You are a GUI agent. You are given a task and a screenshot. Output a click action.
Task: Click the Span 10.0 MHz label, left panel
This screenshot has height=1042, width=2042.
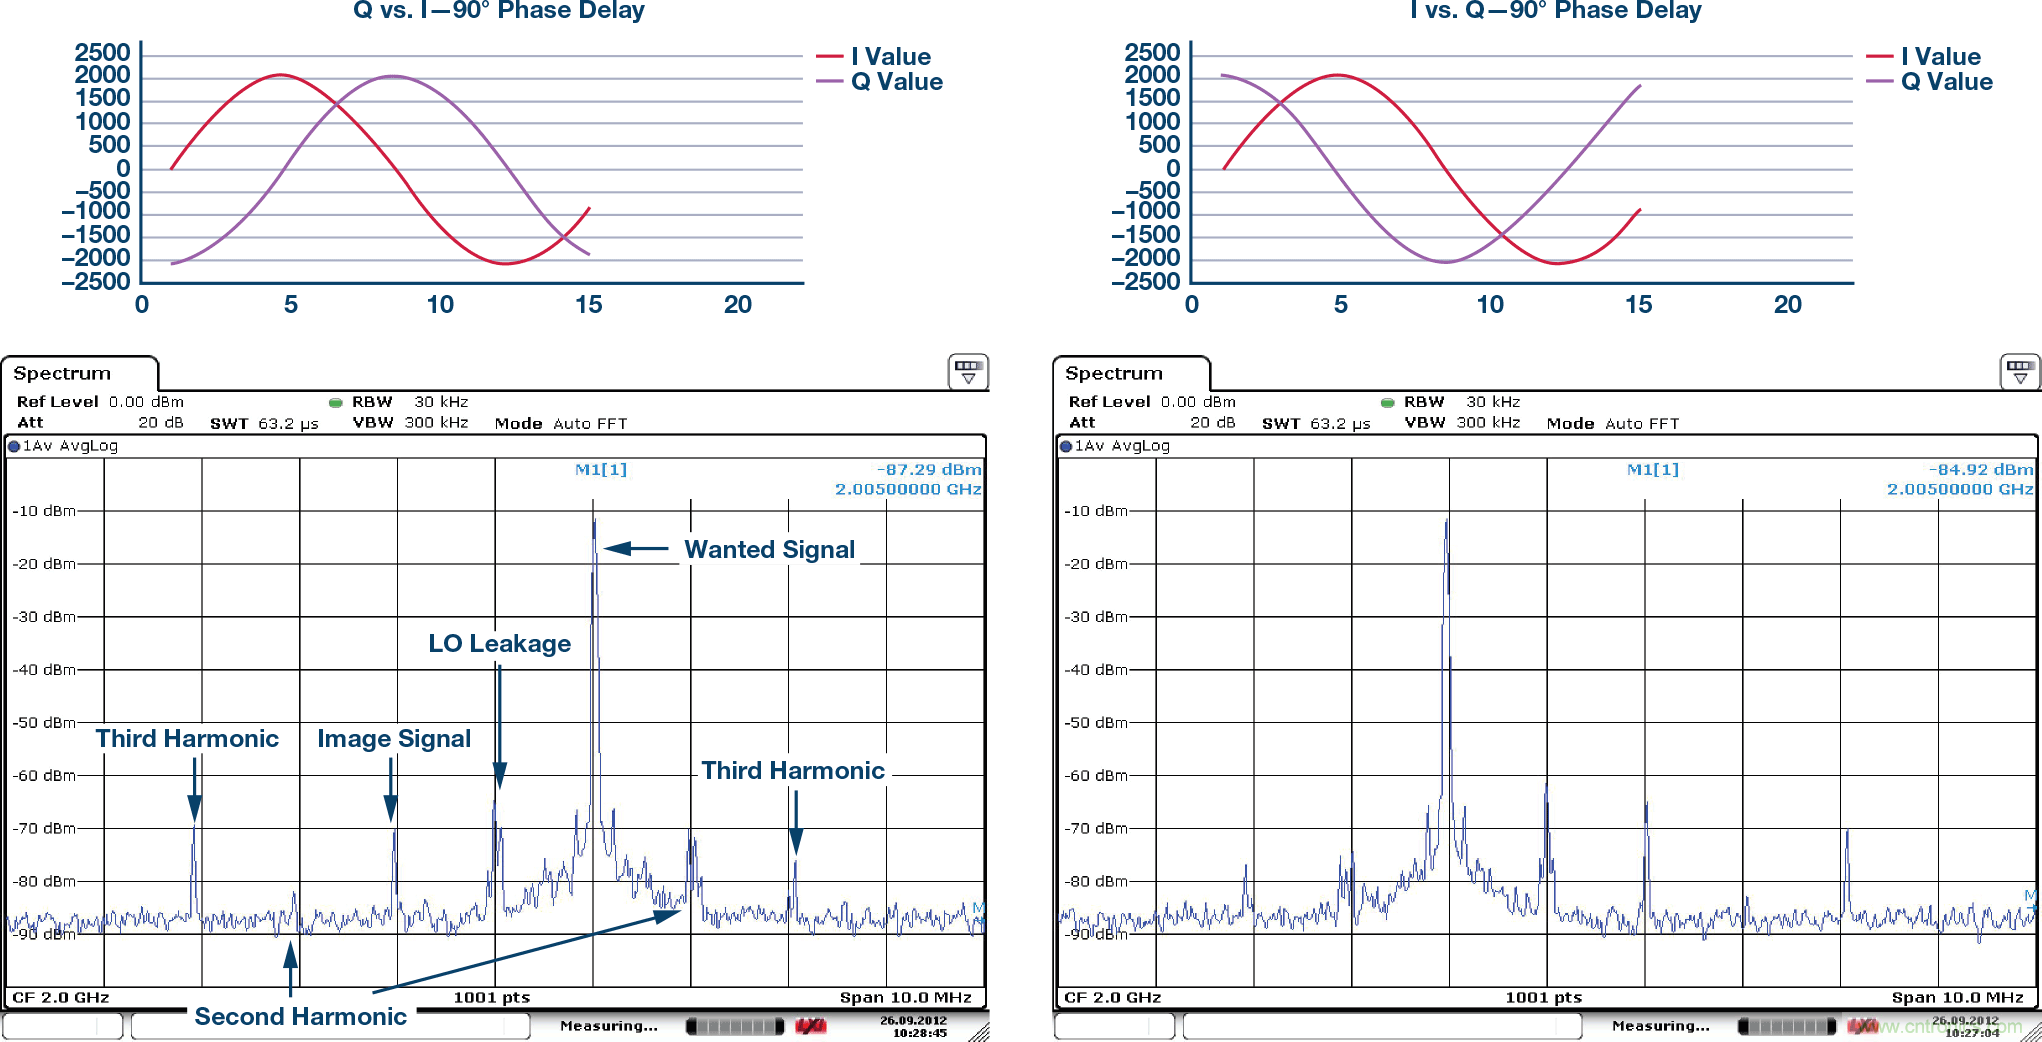point(905,997)
